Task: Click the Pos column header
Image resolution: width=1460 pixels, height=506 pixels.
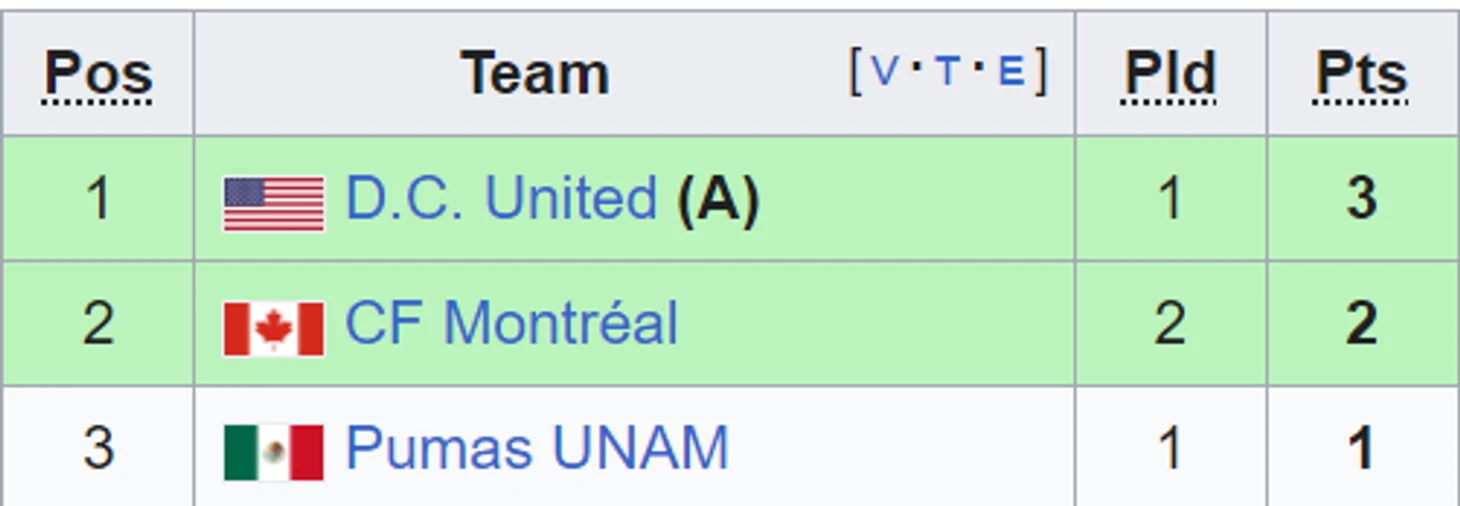Action: pyautogui.click(x=98, y=75)
